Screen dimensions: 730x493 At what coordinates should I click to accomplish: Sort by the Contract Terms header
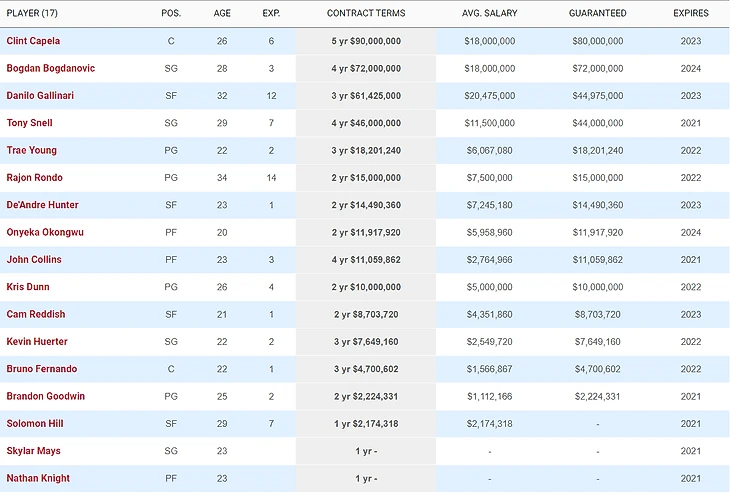point(365,13)
